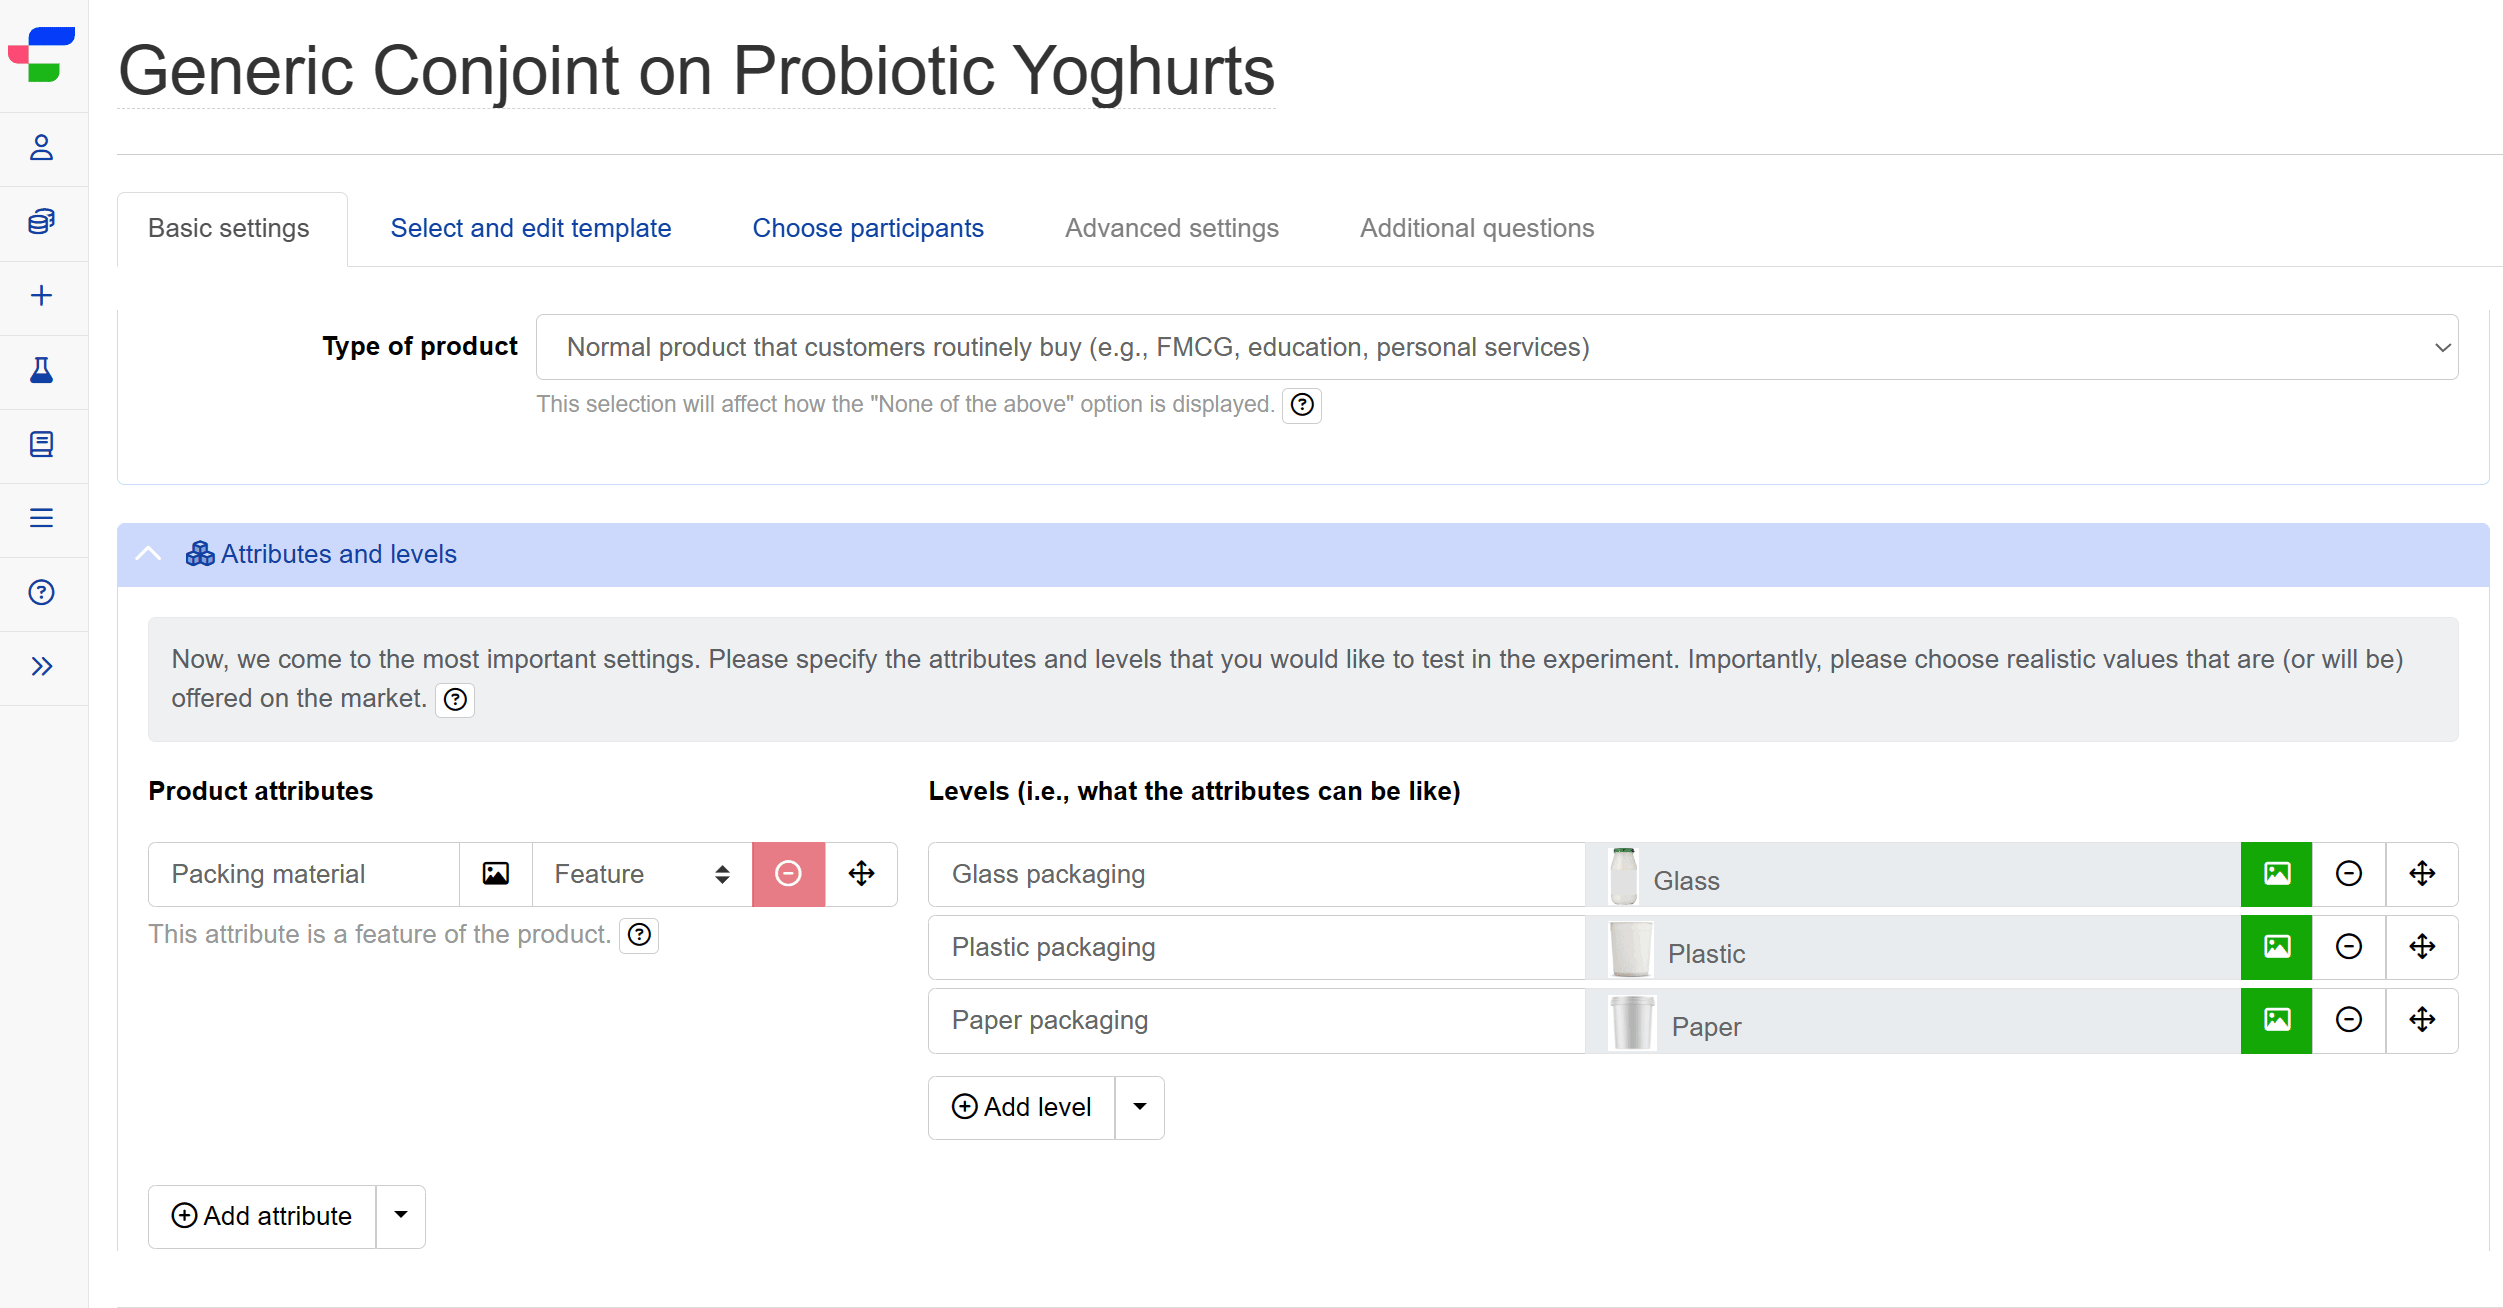Open the Feature attribute type selector
Screen dimensions: 2503x1308
pyautogui.click(x=642, y=874)
